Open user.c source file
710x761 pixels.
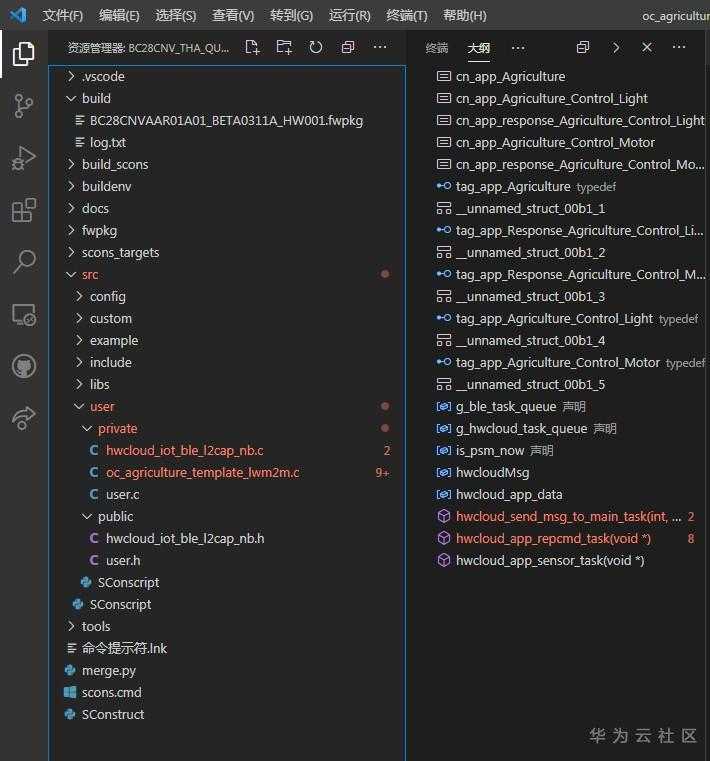(228, 495)
